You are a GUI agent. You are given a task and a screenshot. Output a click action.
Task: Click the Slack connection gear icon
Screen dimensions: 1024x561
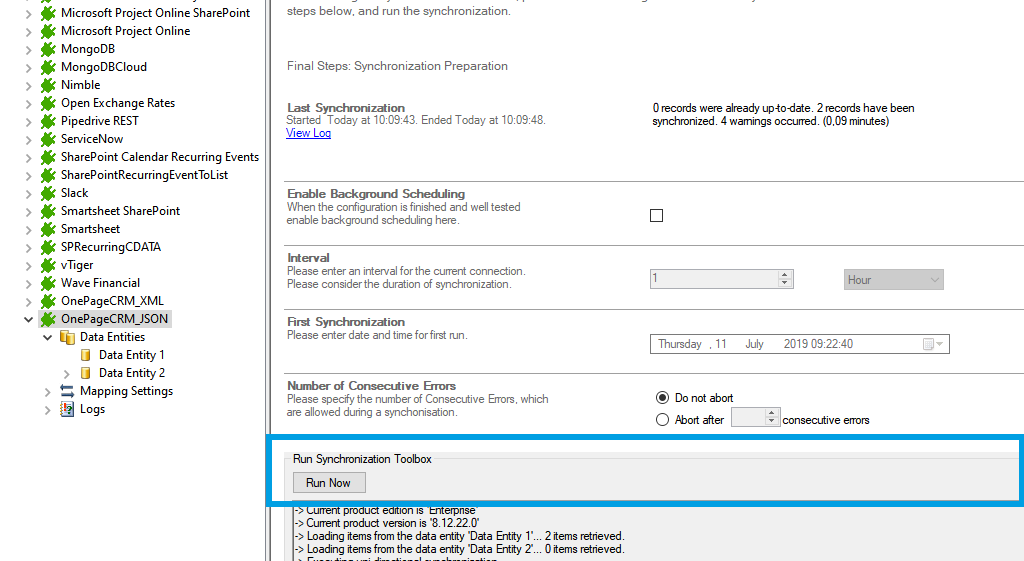pyautogui.click(x=47, y=193)
